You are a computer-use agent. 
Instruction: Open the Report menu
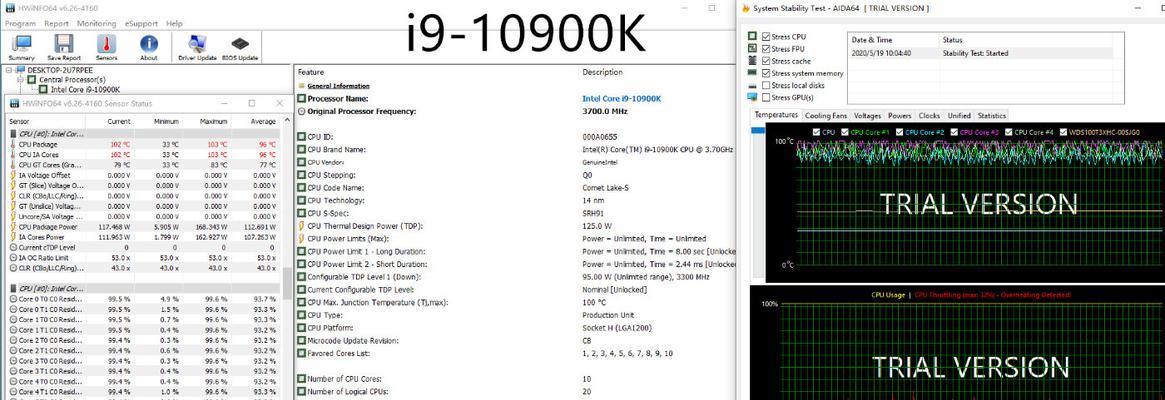pos(56,24)
